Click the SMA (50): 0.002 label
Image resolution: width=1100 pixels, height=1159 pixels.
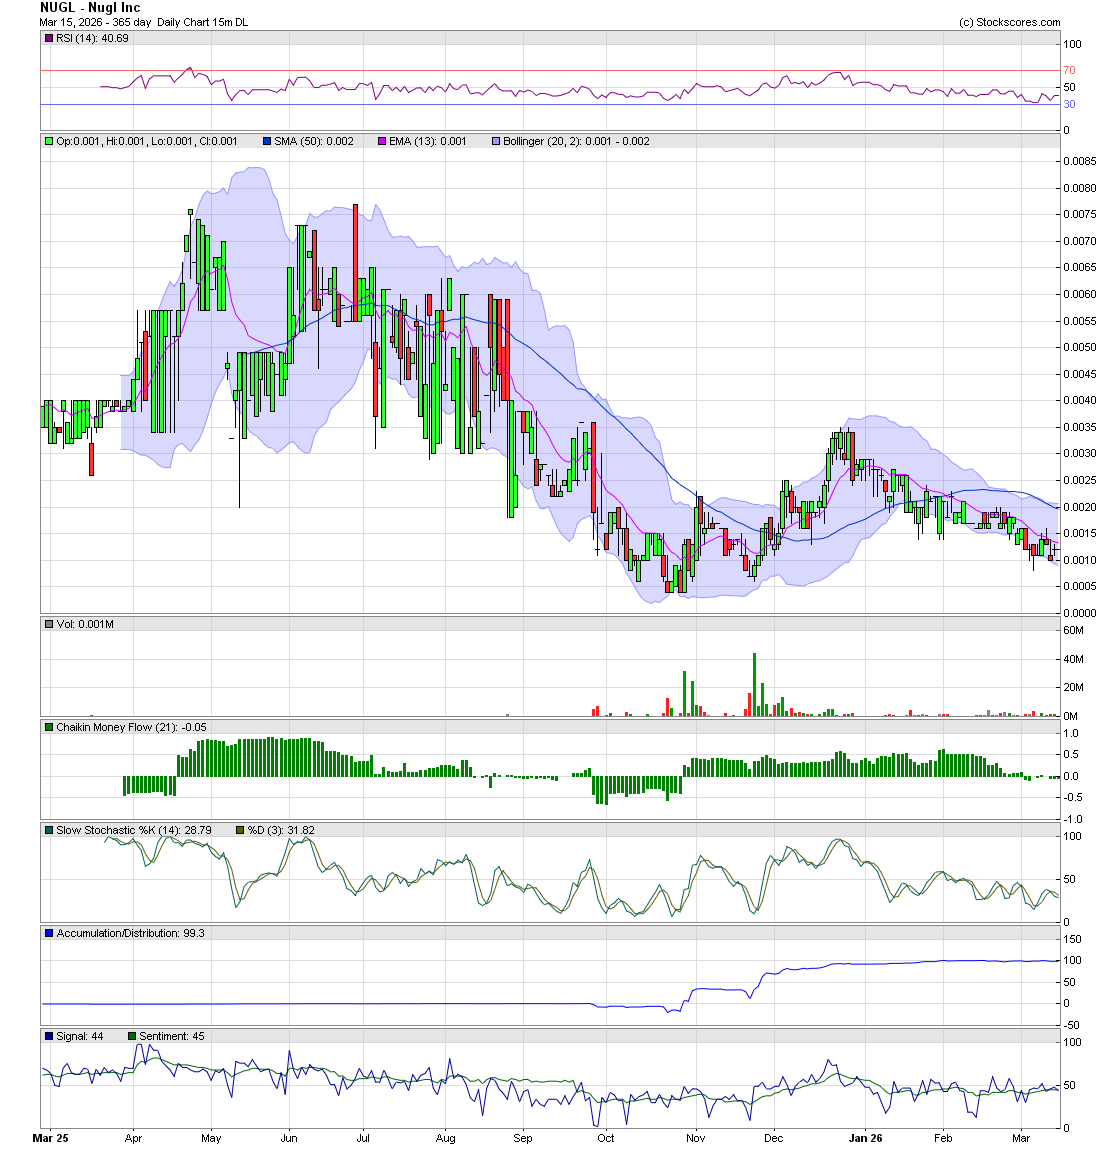coord(313,141)
